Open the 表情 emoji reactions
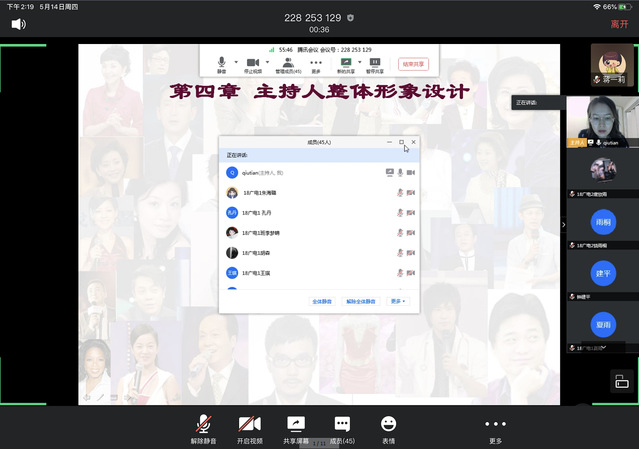 pyautogui.click(x=388, y=425)
